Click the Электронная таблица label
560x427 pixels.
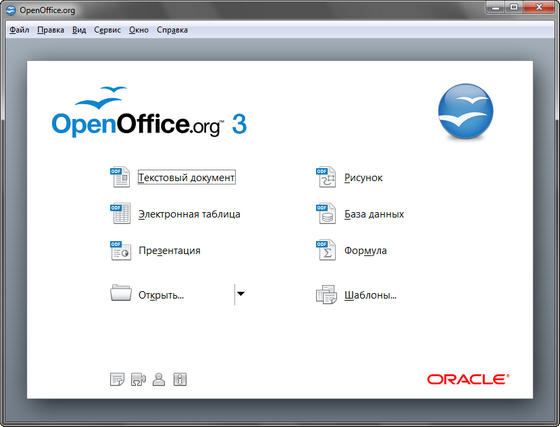click(x=189, y=214)
